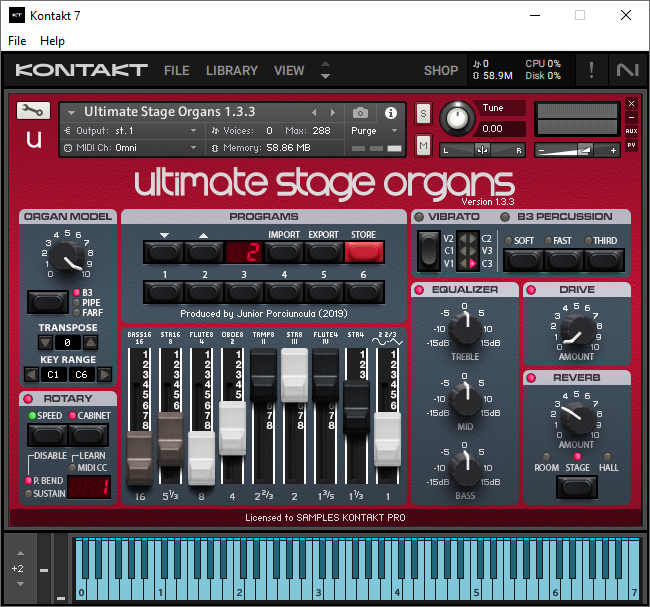Viewport: 650px width, 607px height.
Task: Toggle the AUX sends button
Action: click(x=631, y=131)
